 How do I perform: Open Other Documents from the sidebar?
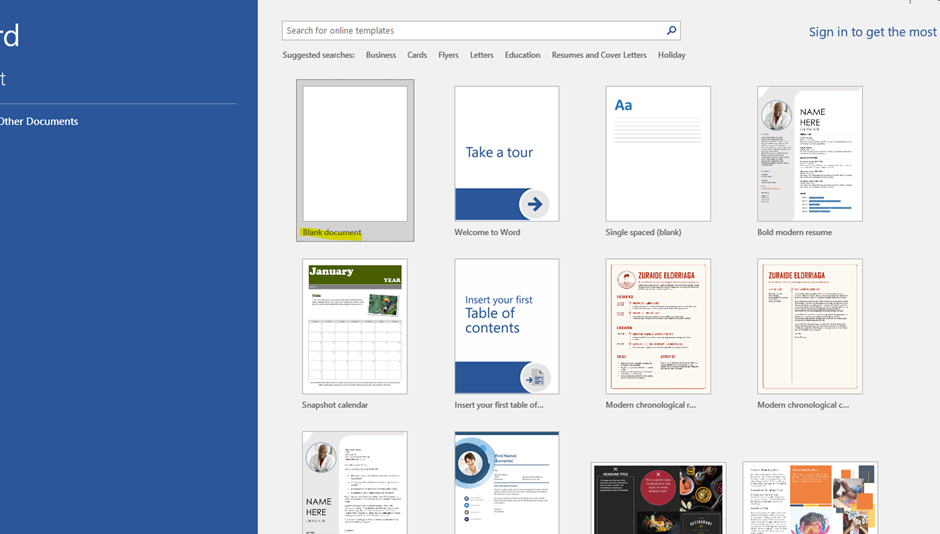(39, 121)
